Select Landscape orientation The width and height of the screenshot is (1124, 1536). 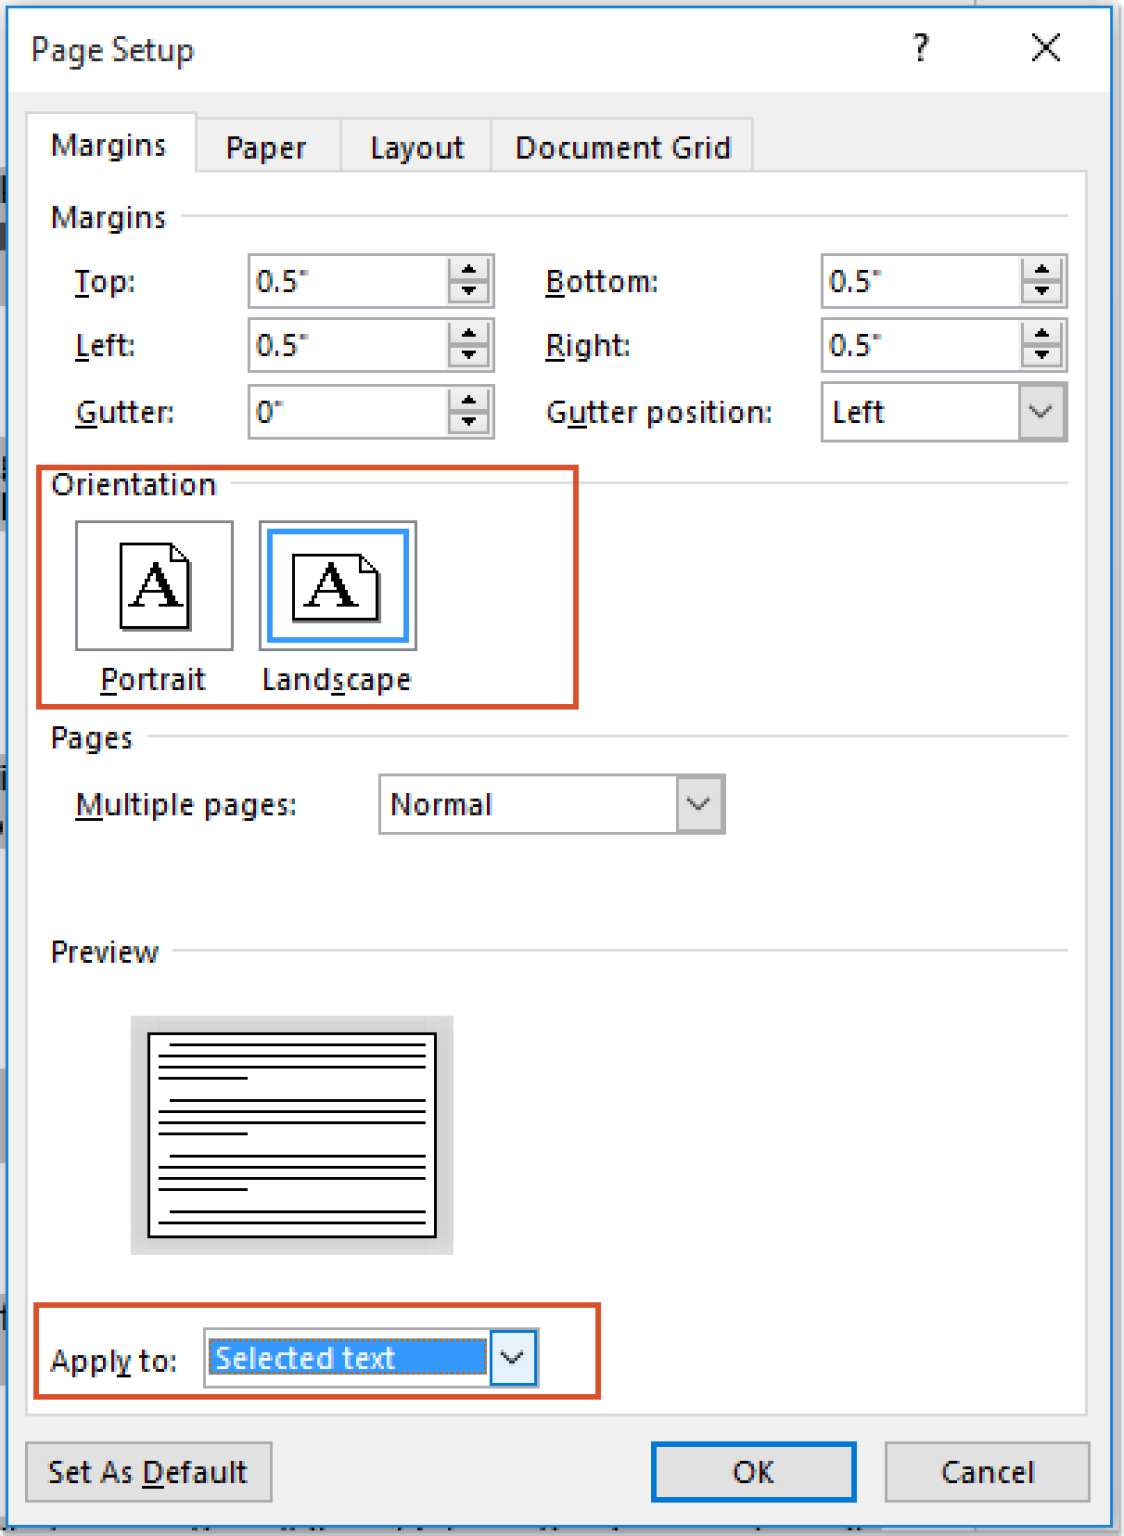pyautogui.click(x=337, y=585)
